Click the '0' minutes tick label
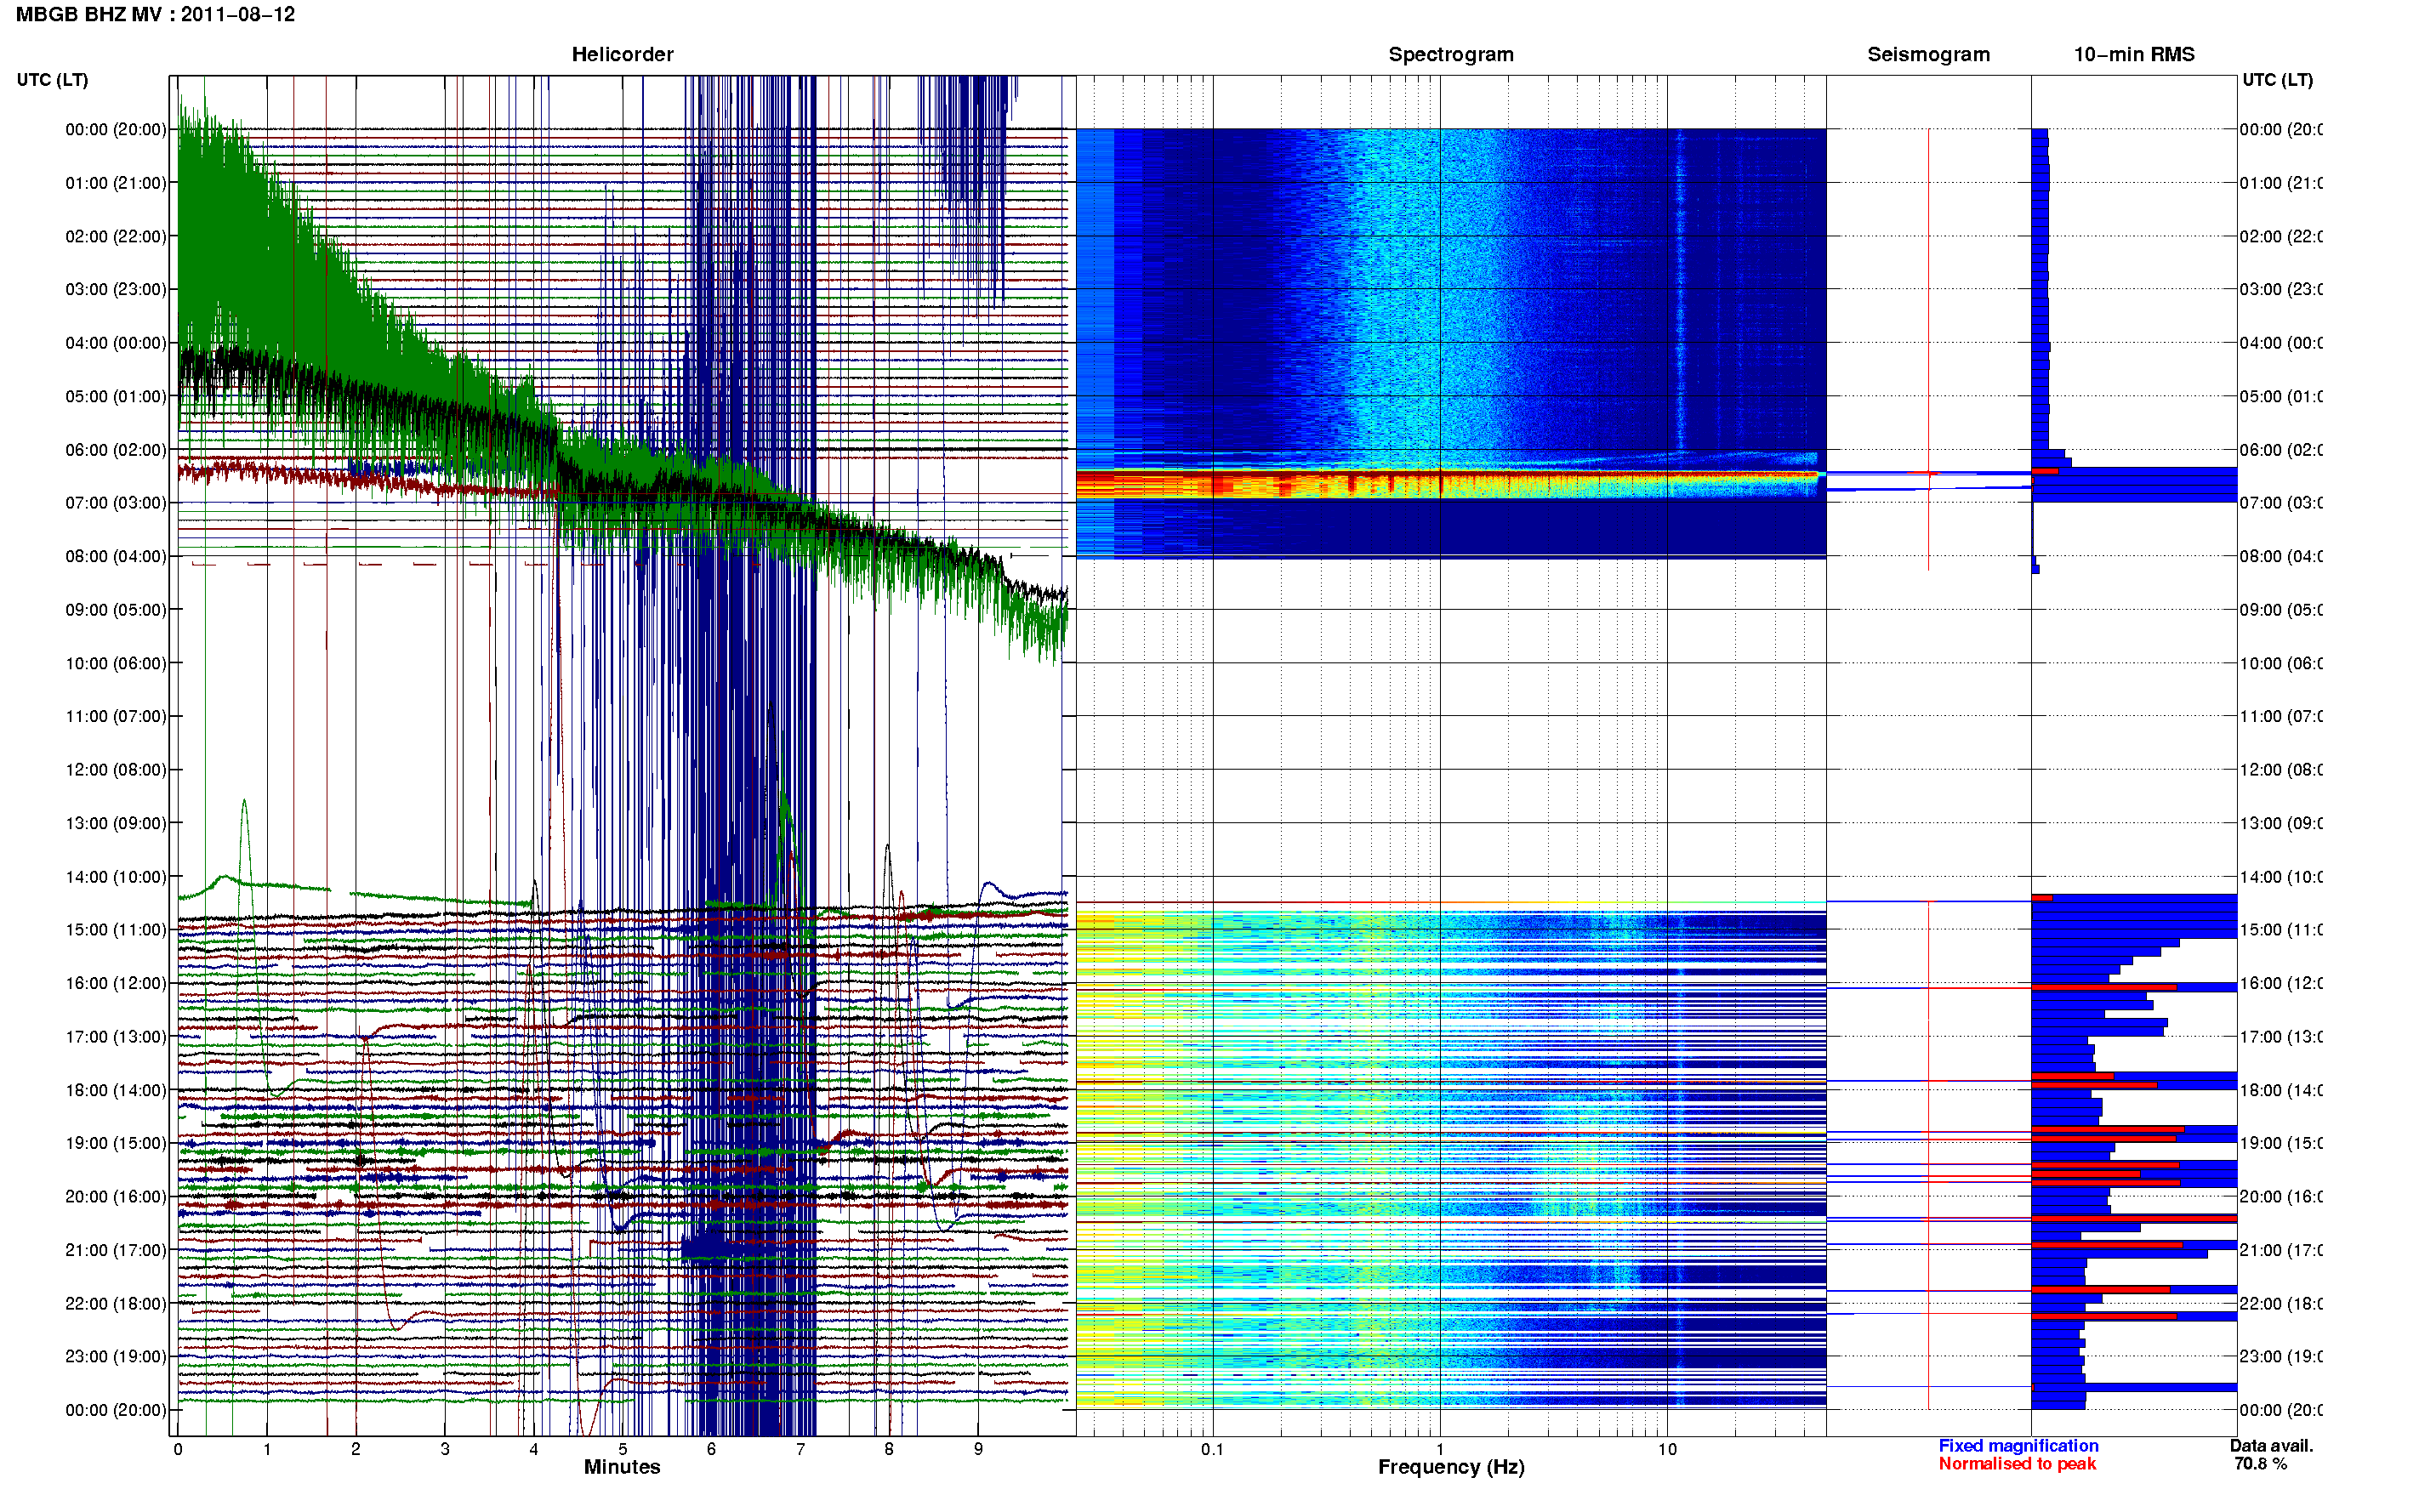Image resolution: width=2419 pixels, height=1512 pixels. 178,1449
